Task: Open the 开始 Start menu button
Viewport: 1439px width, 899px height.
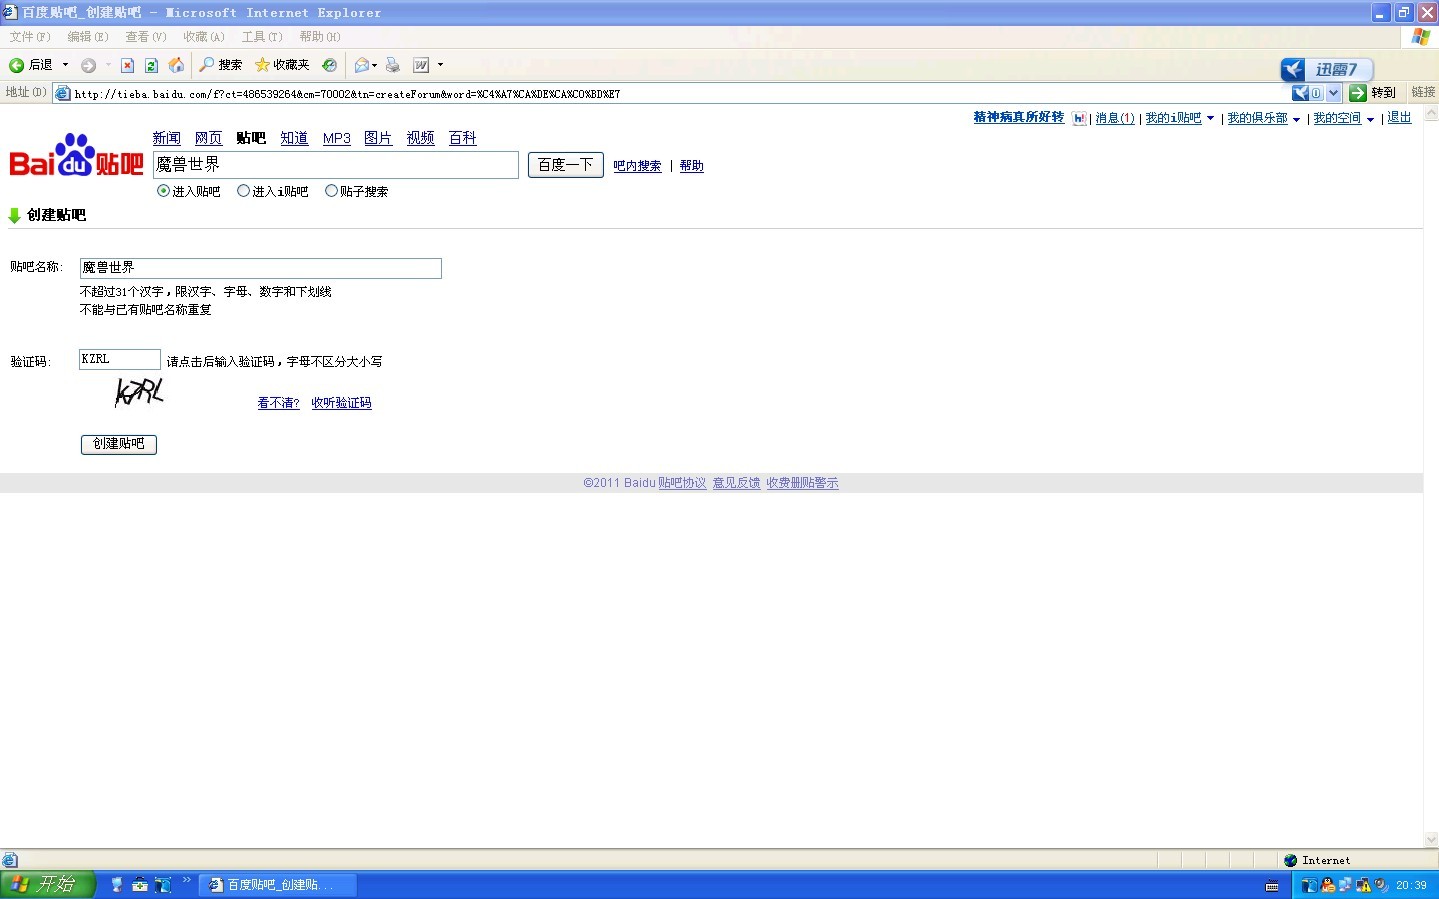Action: (47, 885)
